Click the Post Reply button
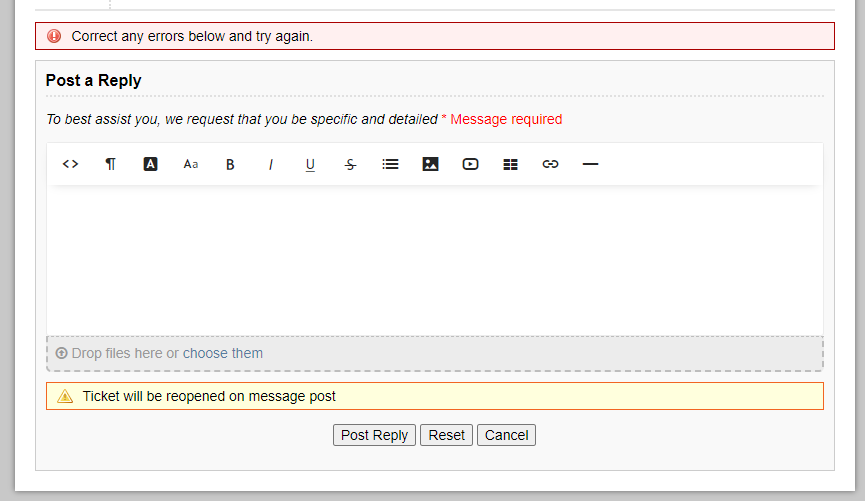 [x=374, y=435]
